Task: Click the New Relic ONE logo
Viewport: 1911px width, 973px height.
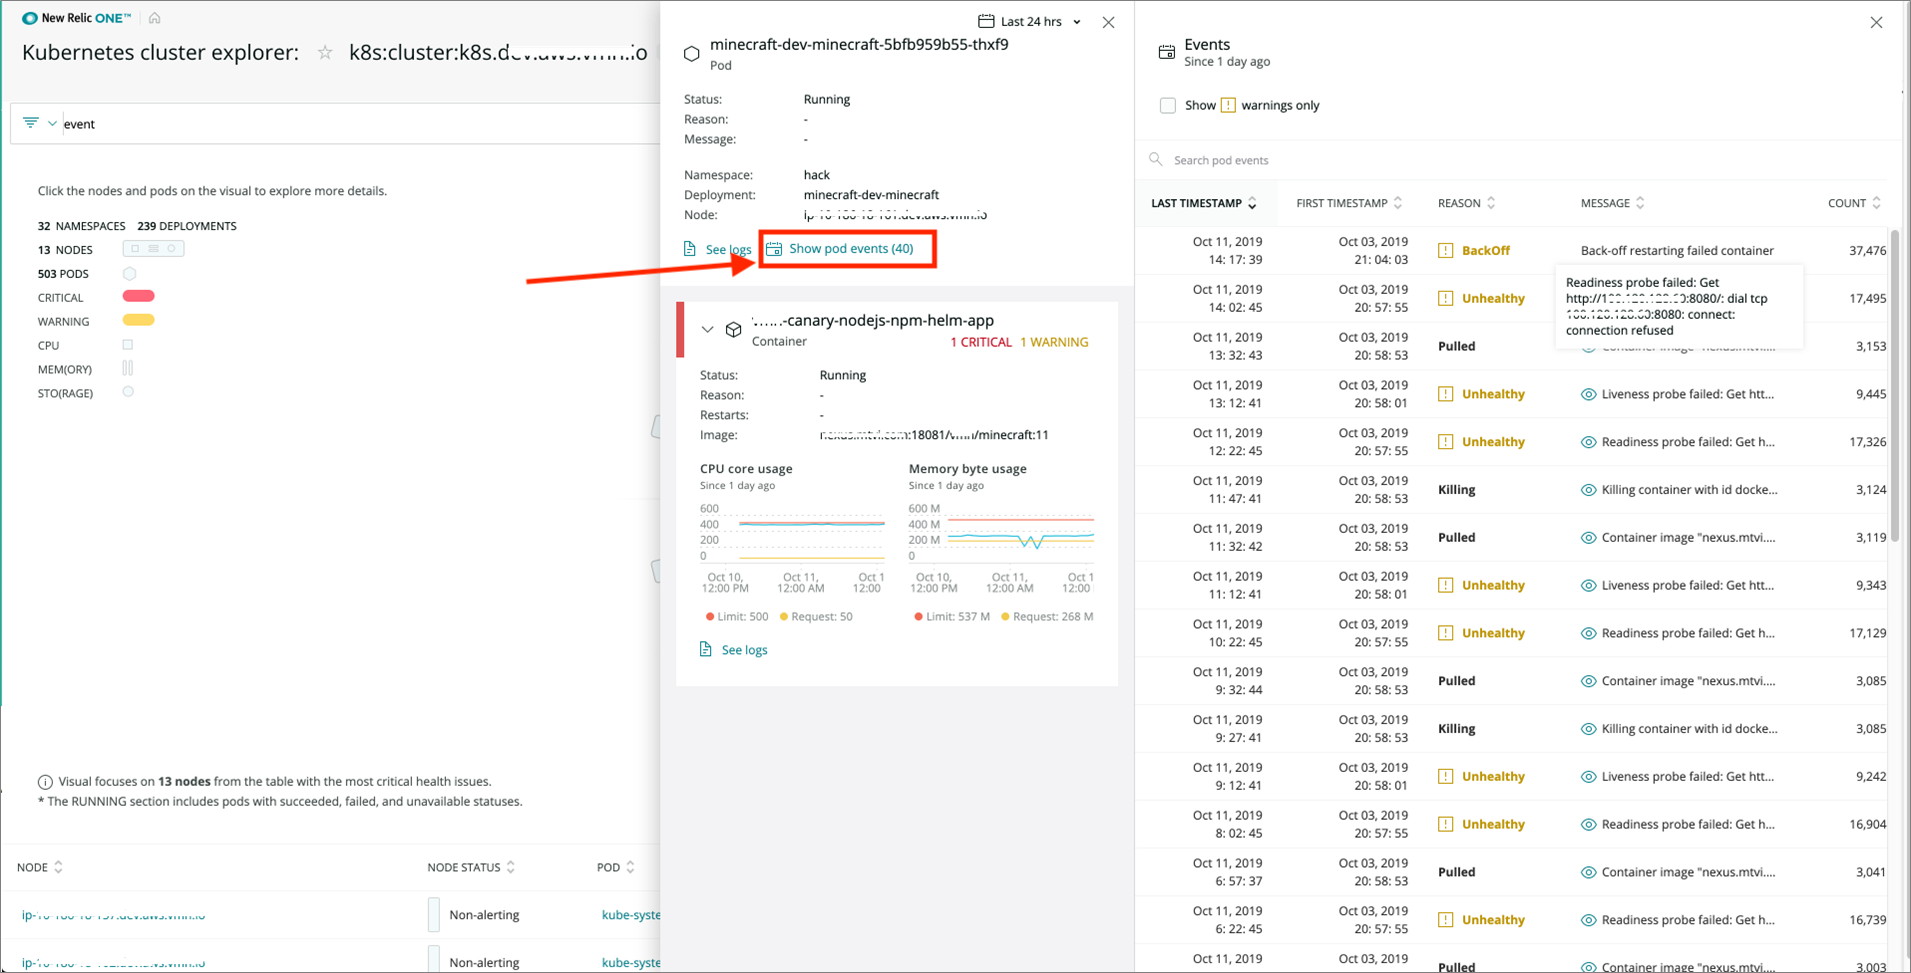Action: 76,18
